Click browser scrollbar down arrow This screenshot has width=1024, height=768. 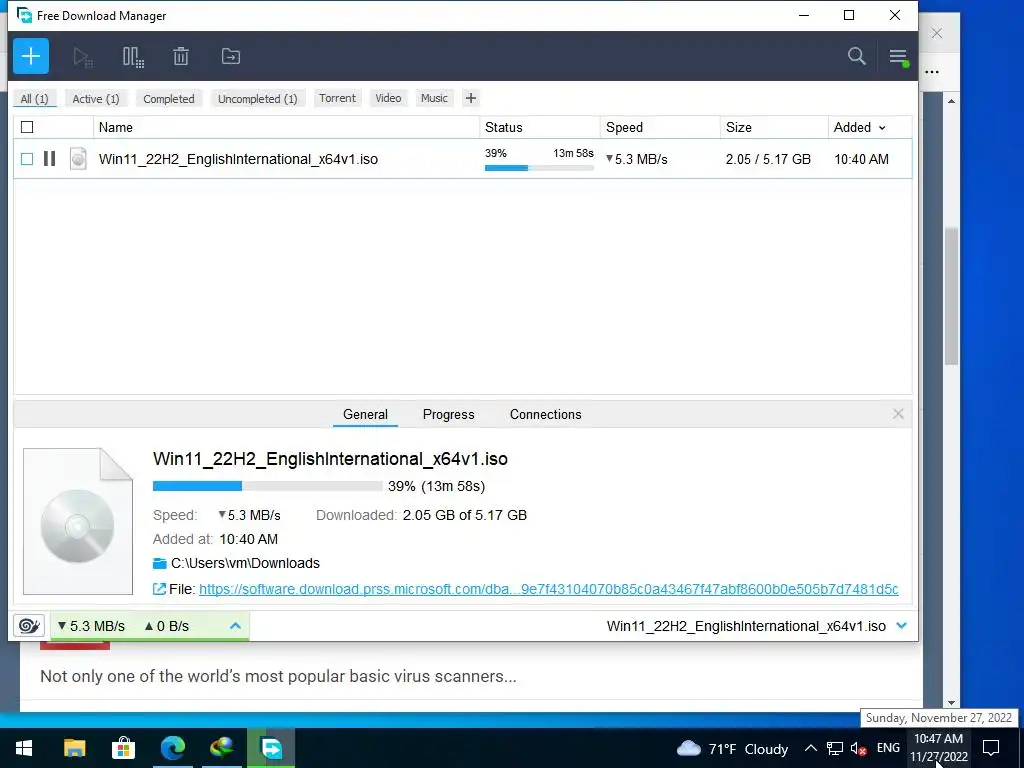tap(952, 703)
